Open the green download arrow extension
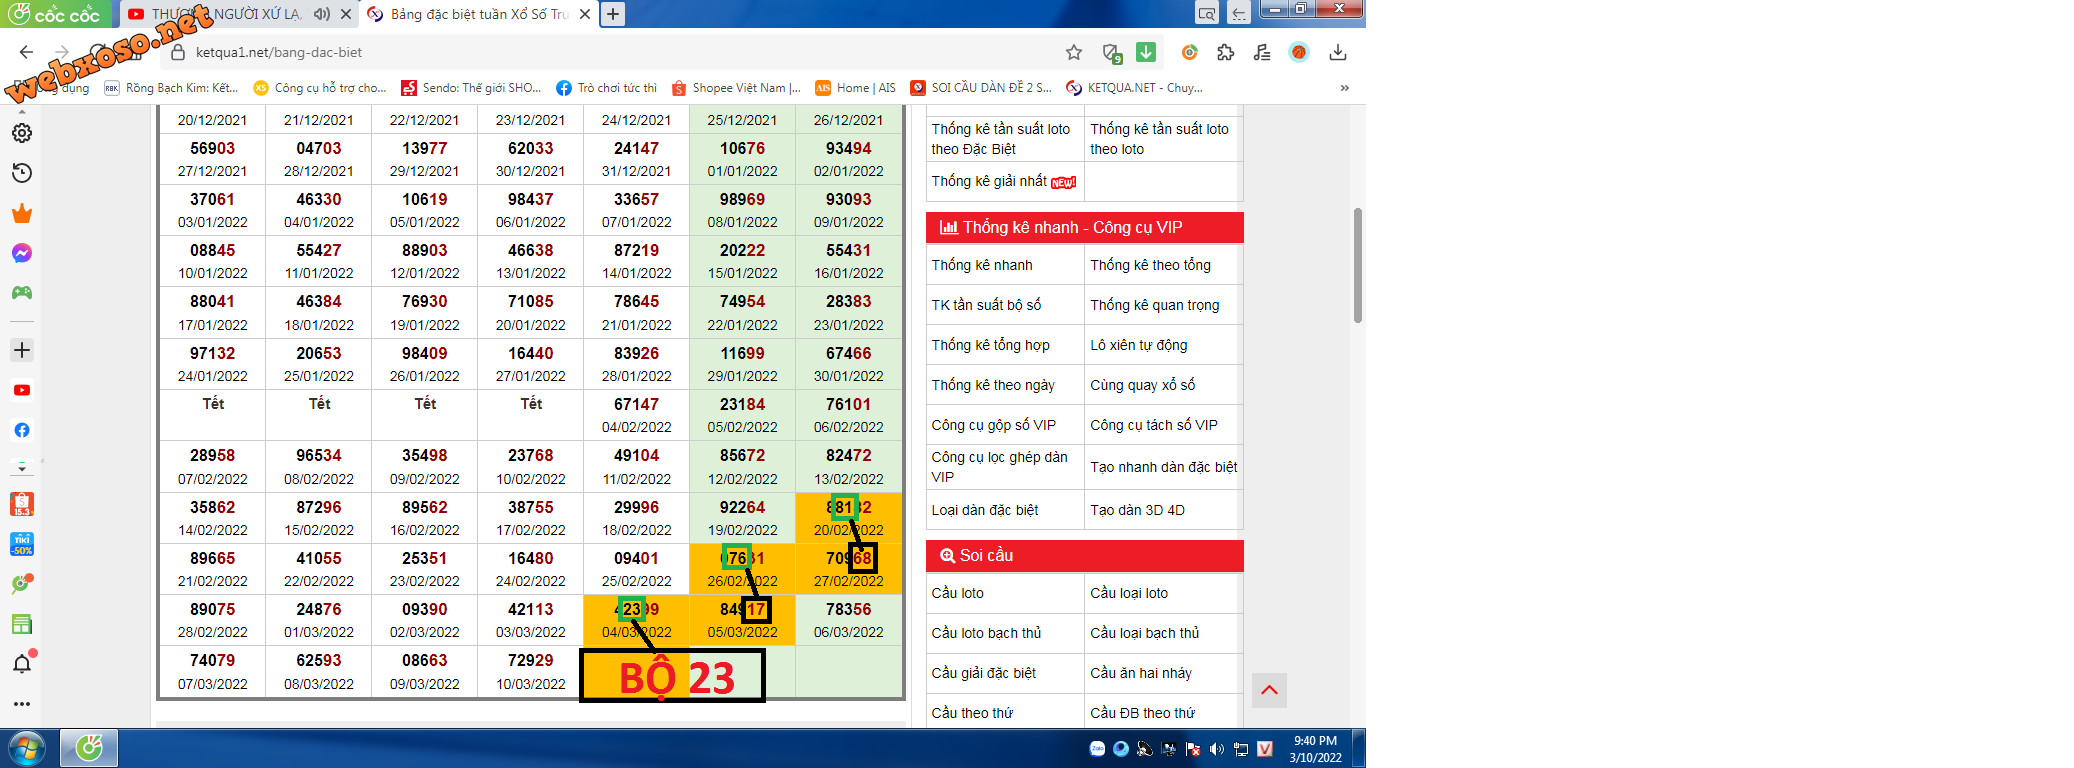Screen dimensions: 2074x768 tap(1146, 52)
